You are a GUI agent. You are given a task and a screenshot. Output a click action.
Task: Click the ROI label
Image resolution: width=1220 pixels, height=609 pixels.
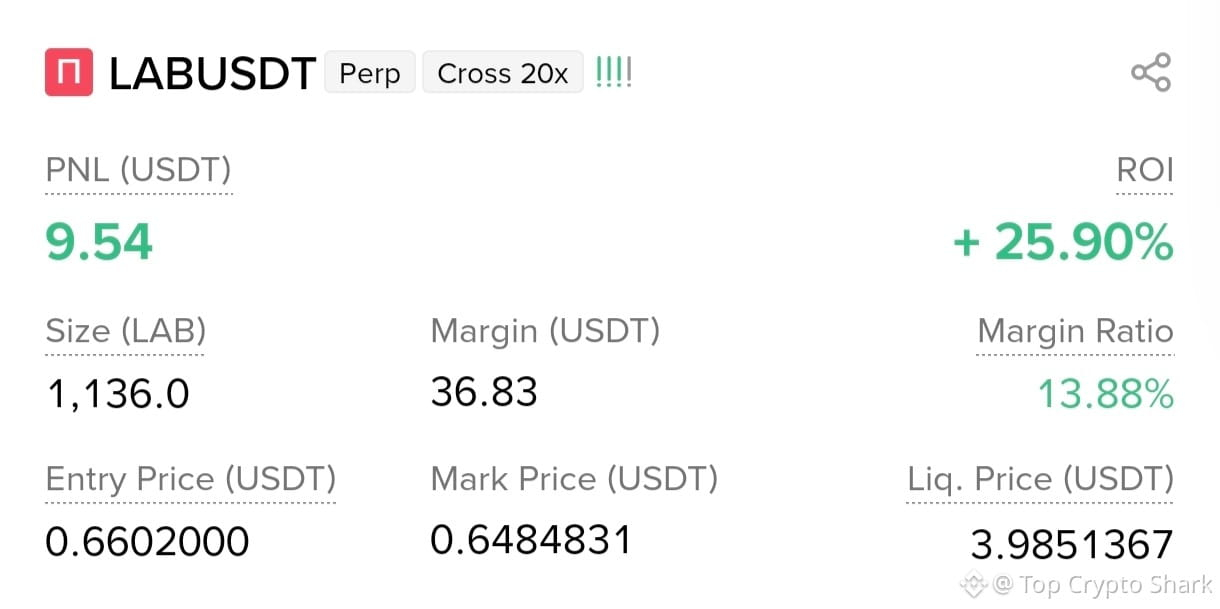click(x=1145, y=170)
